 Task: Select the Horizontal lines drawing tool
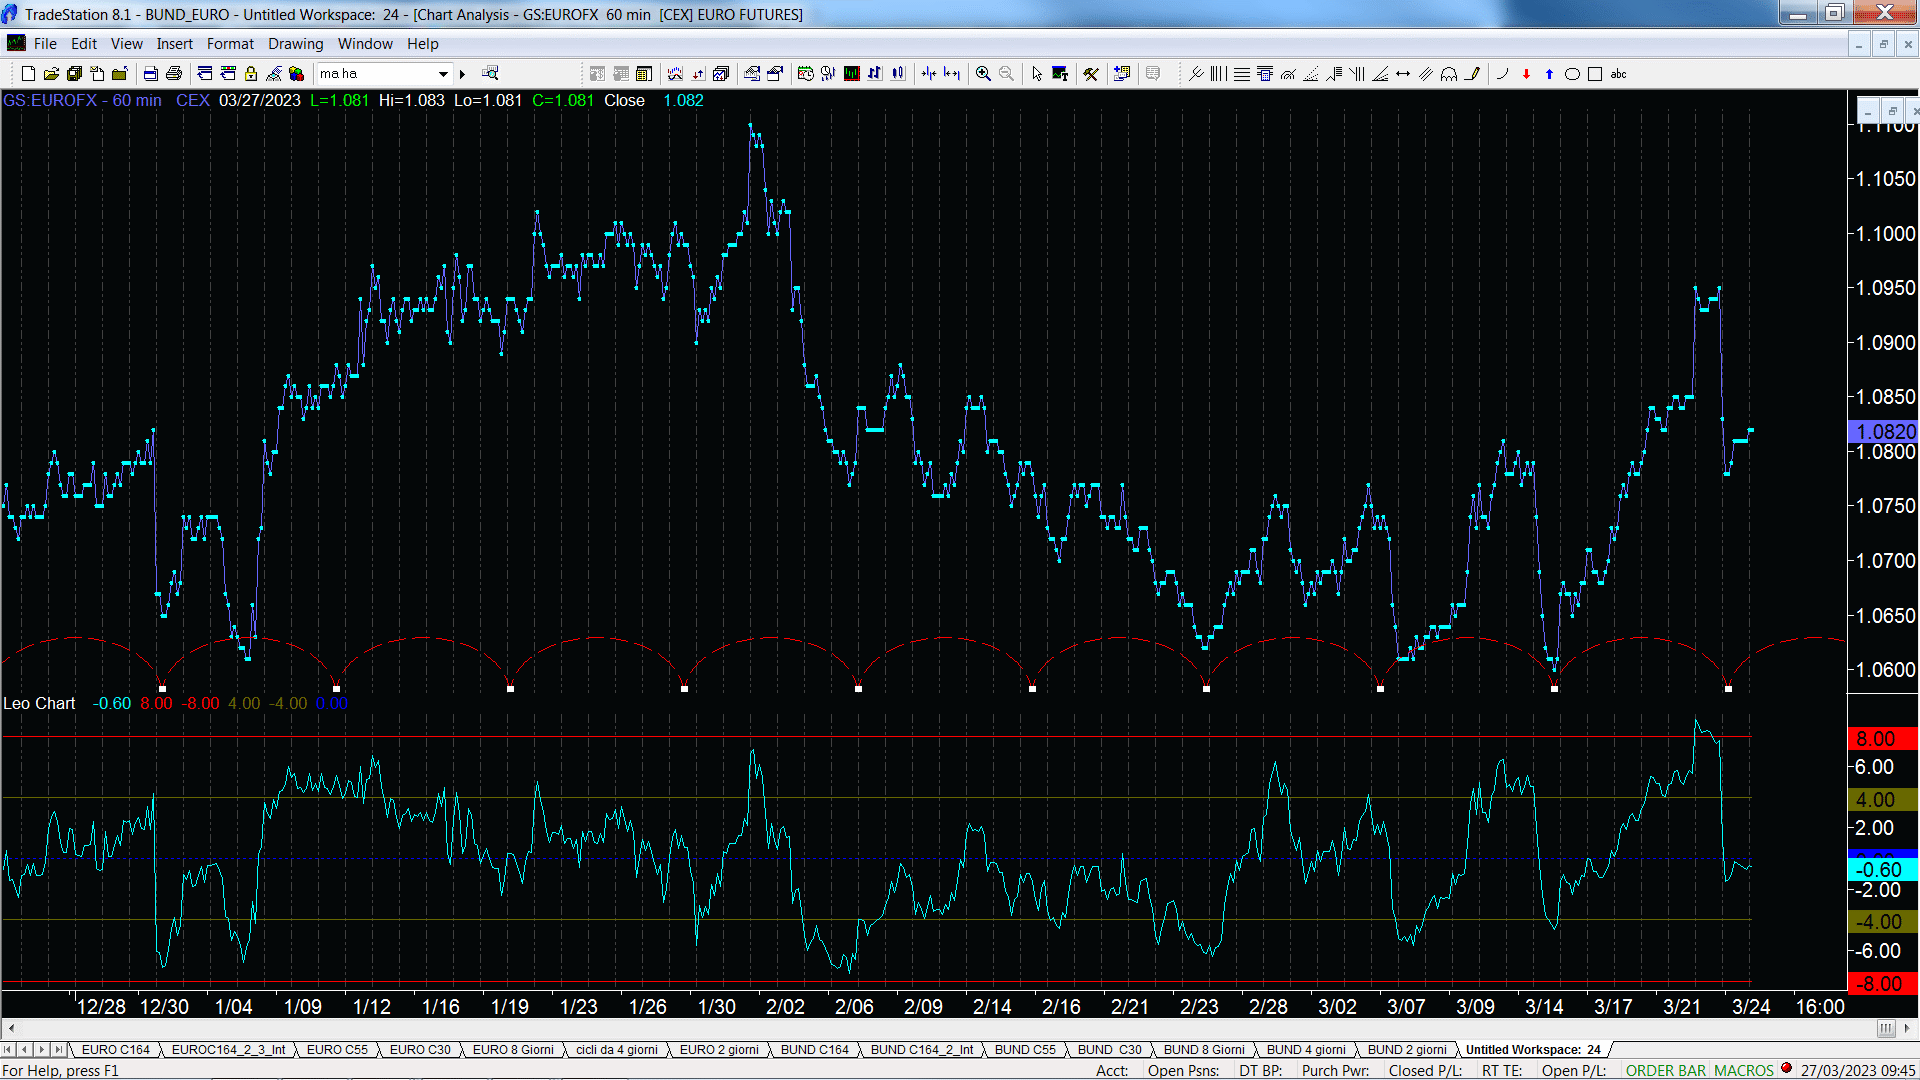[x=1242, y=74]
